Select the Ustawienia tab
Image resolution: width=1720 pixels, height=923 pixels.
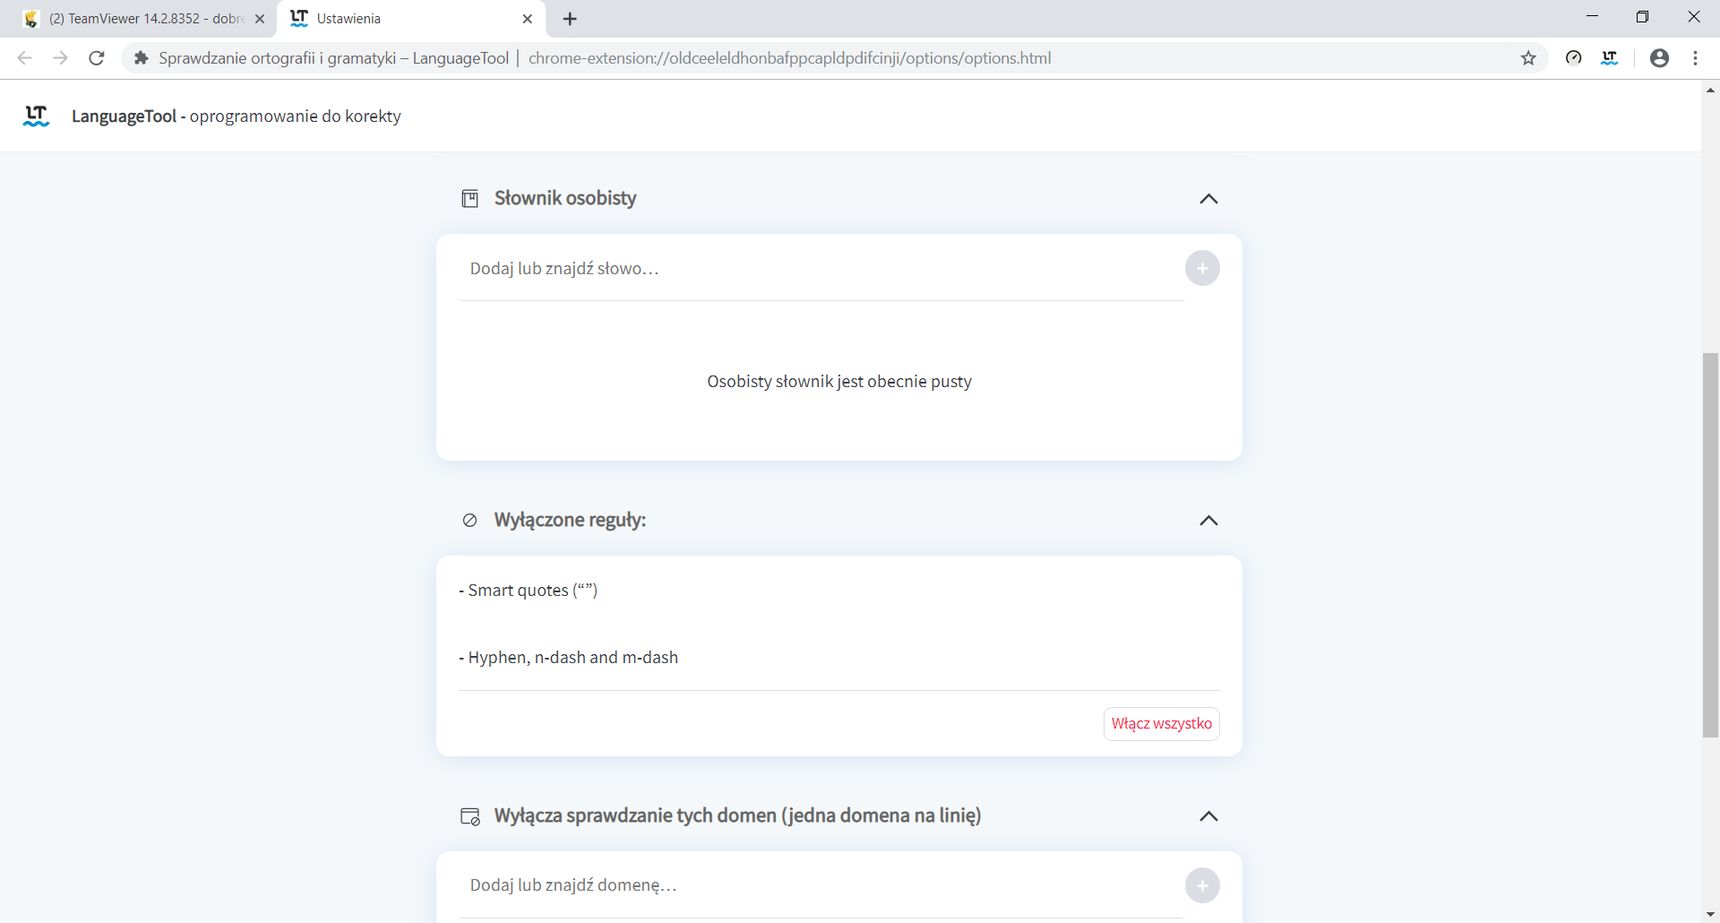[410, 18]
